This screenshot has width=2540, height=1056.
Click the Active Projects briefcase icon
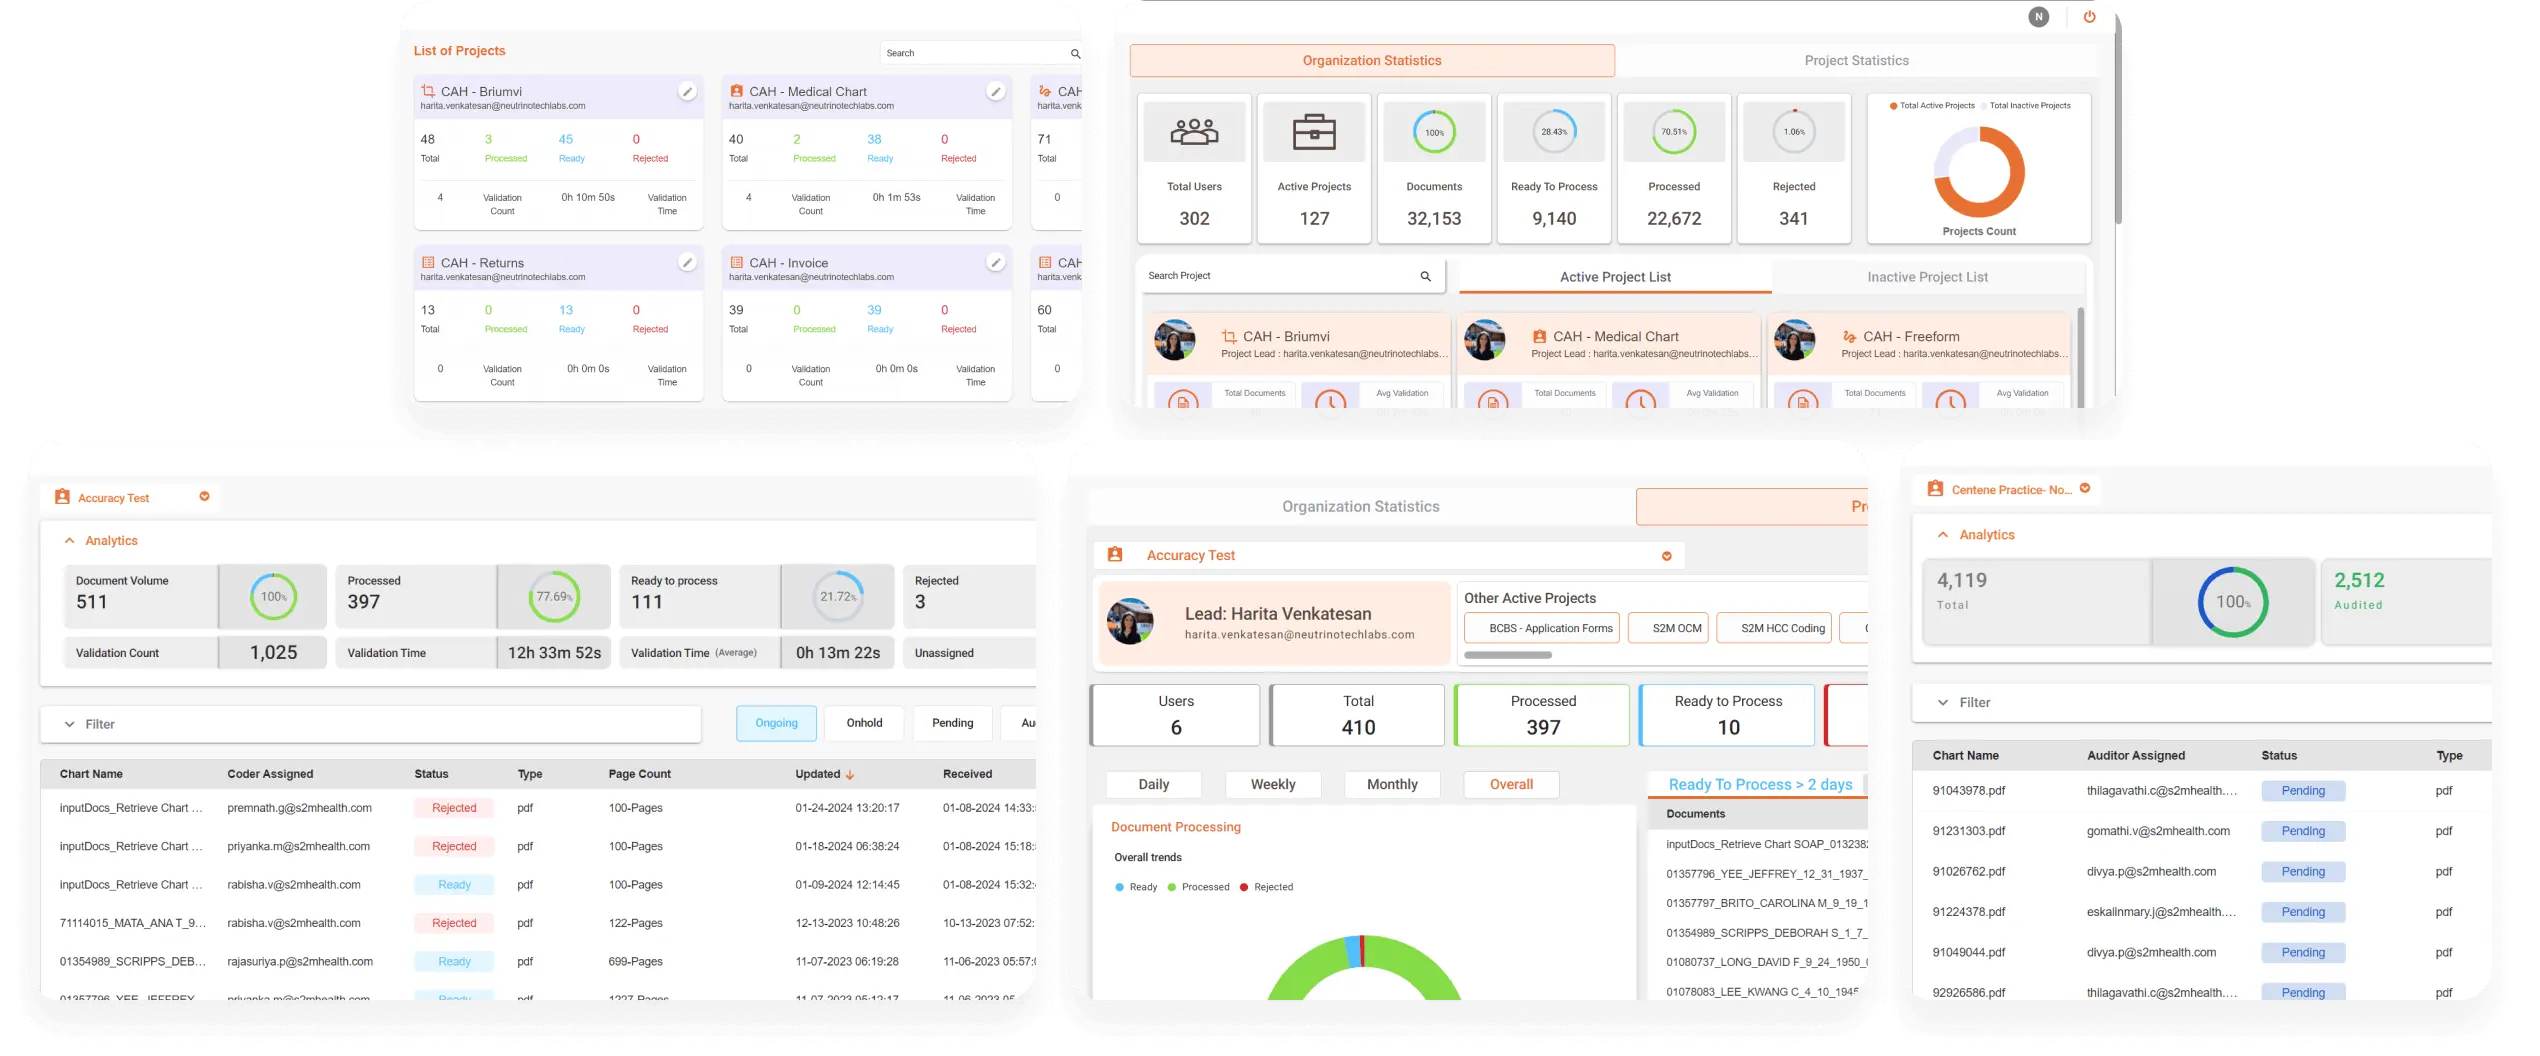pyautogui.click(x=1314, y=132)
